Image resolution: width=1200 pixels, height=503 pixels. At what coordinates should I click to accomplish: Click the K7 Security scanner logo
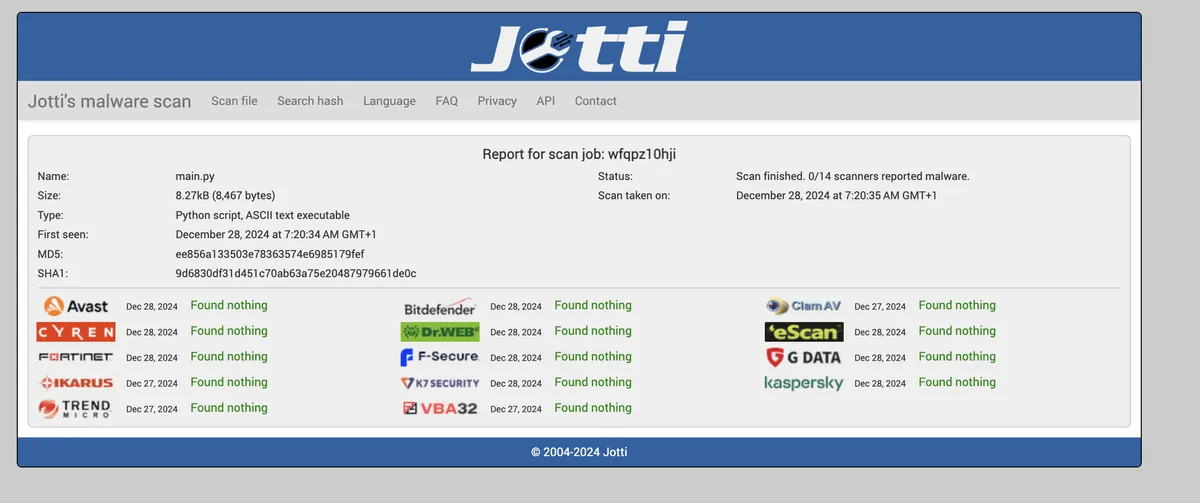pos(440,383)
